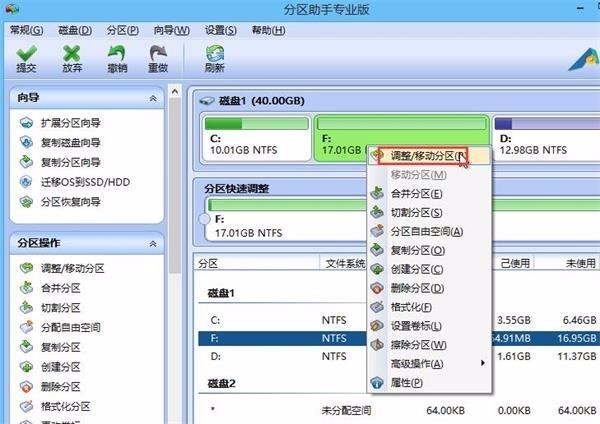Choose 分区自由空间(A) in context menu
Image resolution: width=600 pixels, height=424 pixels.
(429, 232)
